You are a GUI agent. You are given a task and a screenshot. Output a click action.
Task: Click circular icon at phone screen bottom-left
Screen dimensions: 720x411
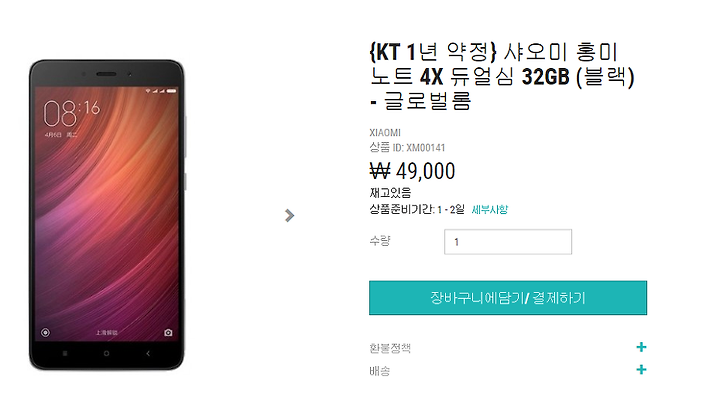coord(45,332)
